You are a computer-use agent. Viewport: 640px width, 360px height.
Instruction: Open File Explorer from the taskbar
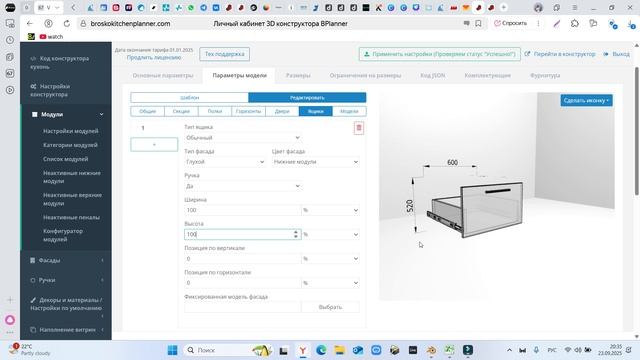coord(339,350)
